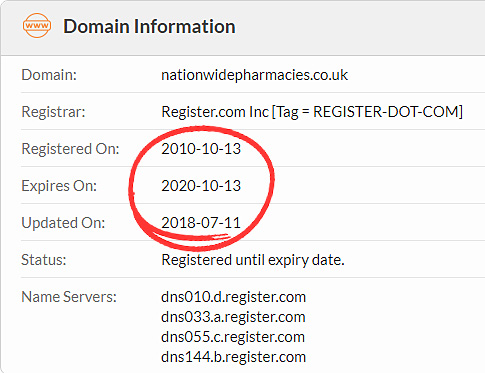Select name server dns055.c.register.com
This screenshot has width=485, height=373.
(x=233, y=337)
